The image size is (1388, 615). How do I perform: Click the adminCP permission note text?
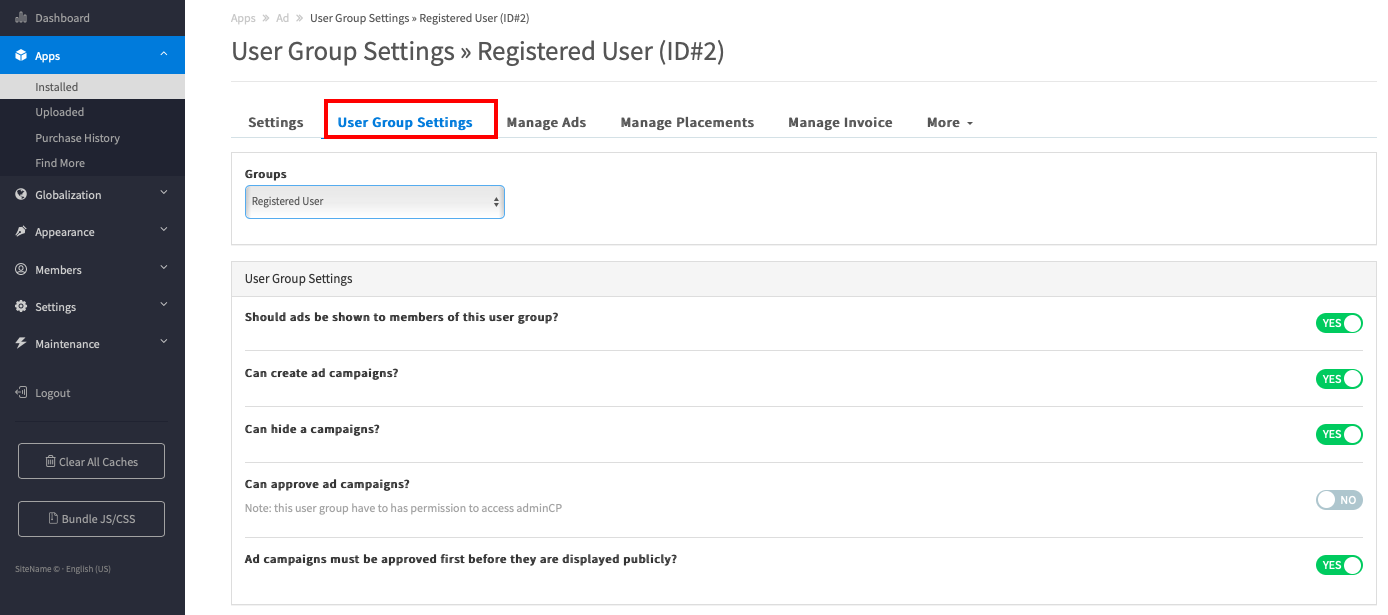(403, 508)
